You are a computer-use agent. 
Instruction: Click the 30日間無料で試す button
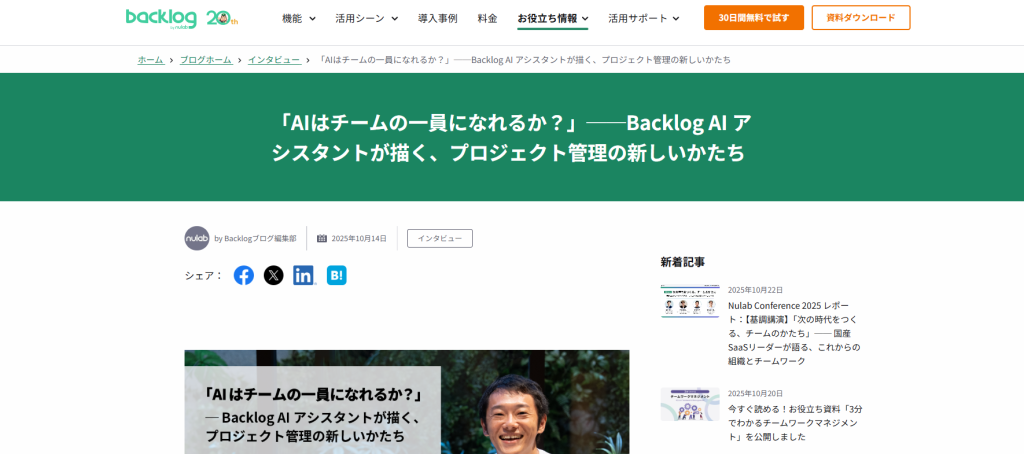(753, 18)
